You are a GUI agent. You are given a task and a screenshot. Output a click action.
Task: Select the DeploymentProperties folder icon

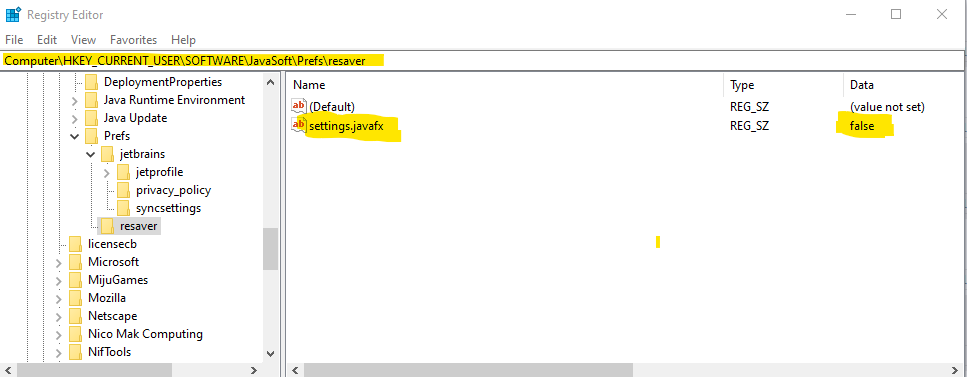point(91,82)
